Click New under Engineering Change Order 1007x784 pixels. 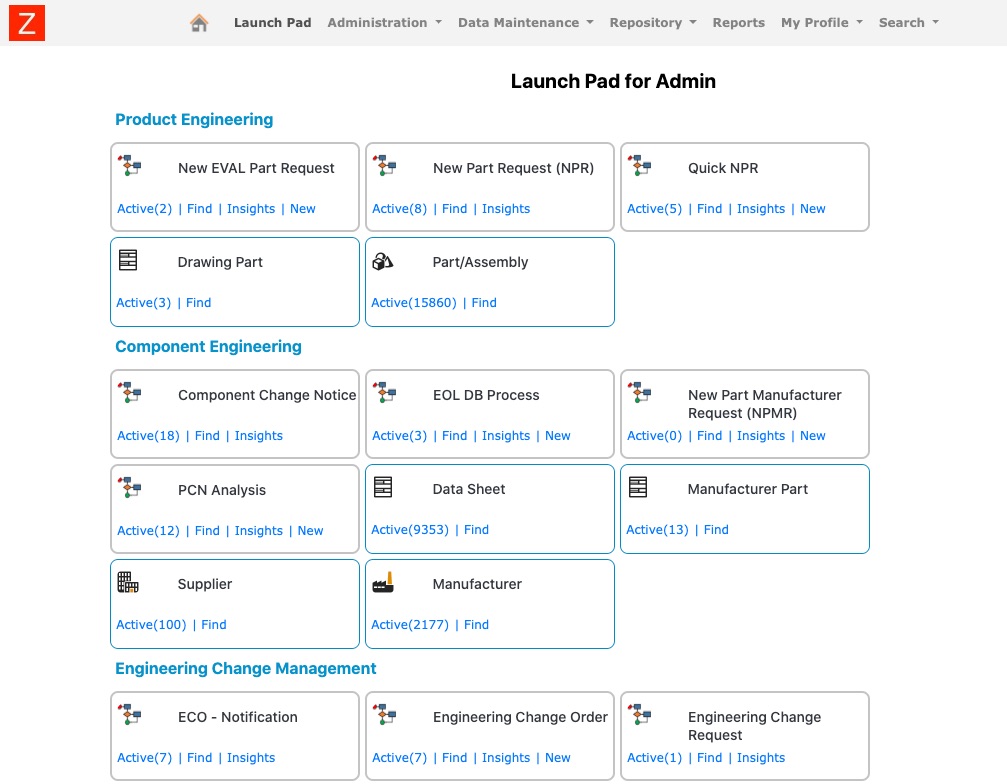(x=557, y=758)
